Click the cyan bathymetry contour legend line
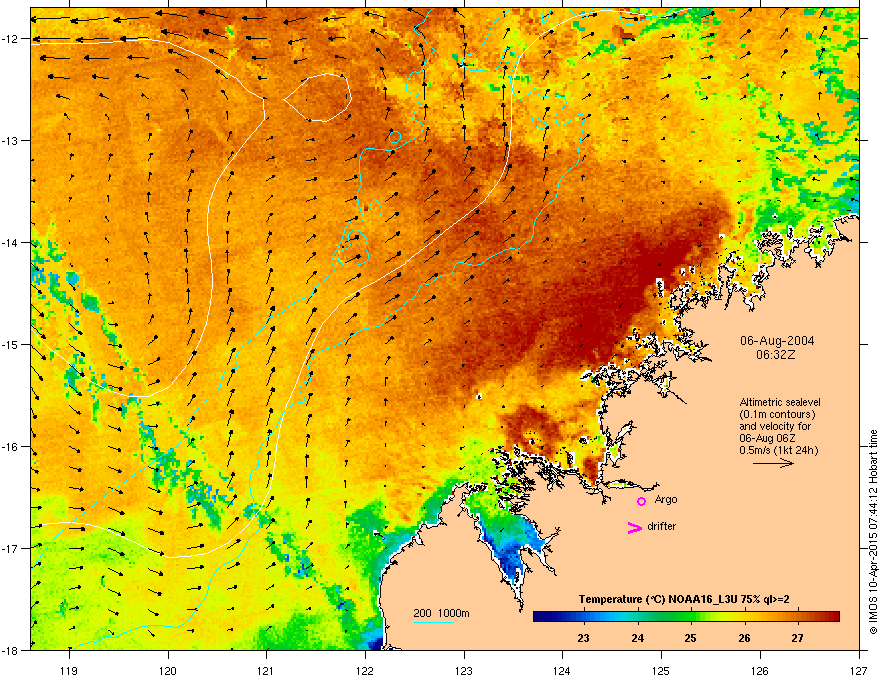 point(434,622)
